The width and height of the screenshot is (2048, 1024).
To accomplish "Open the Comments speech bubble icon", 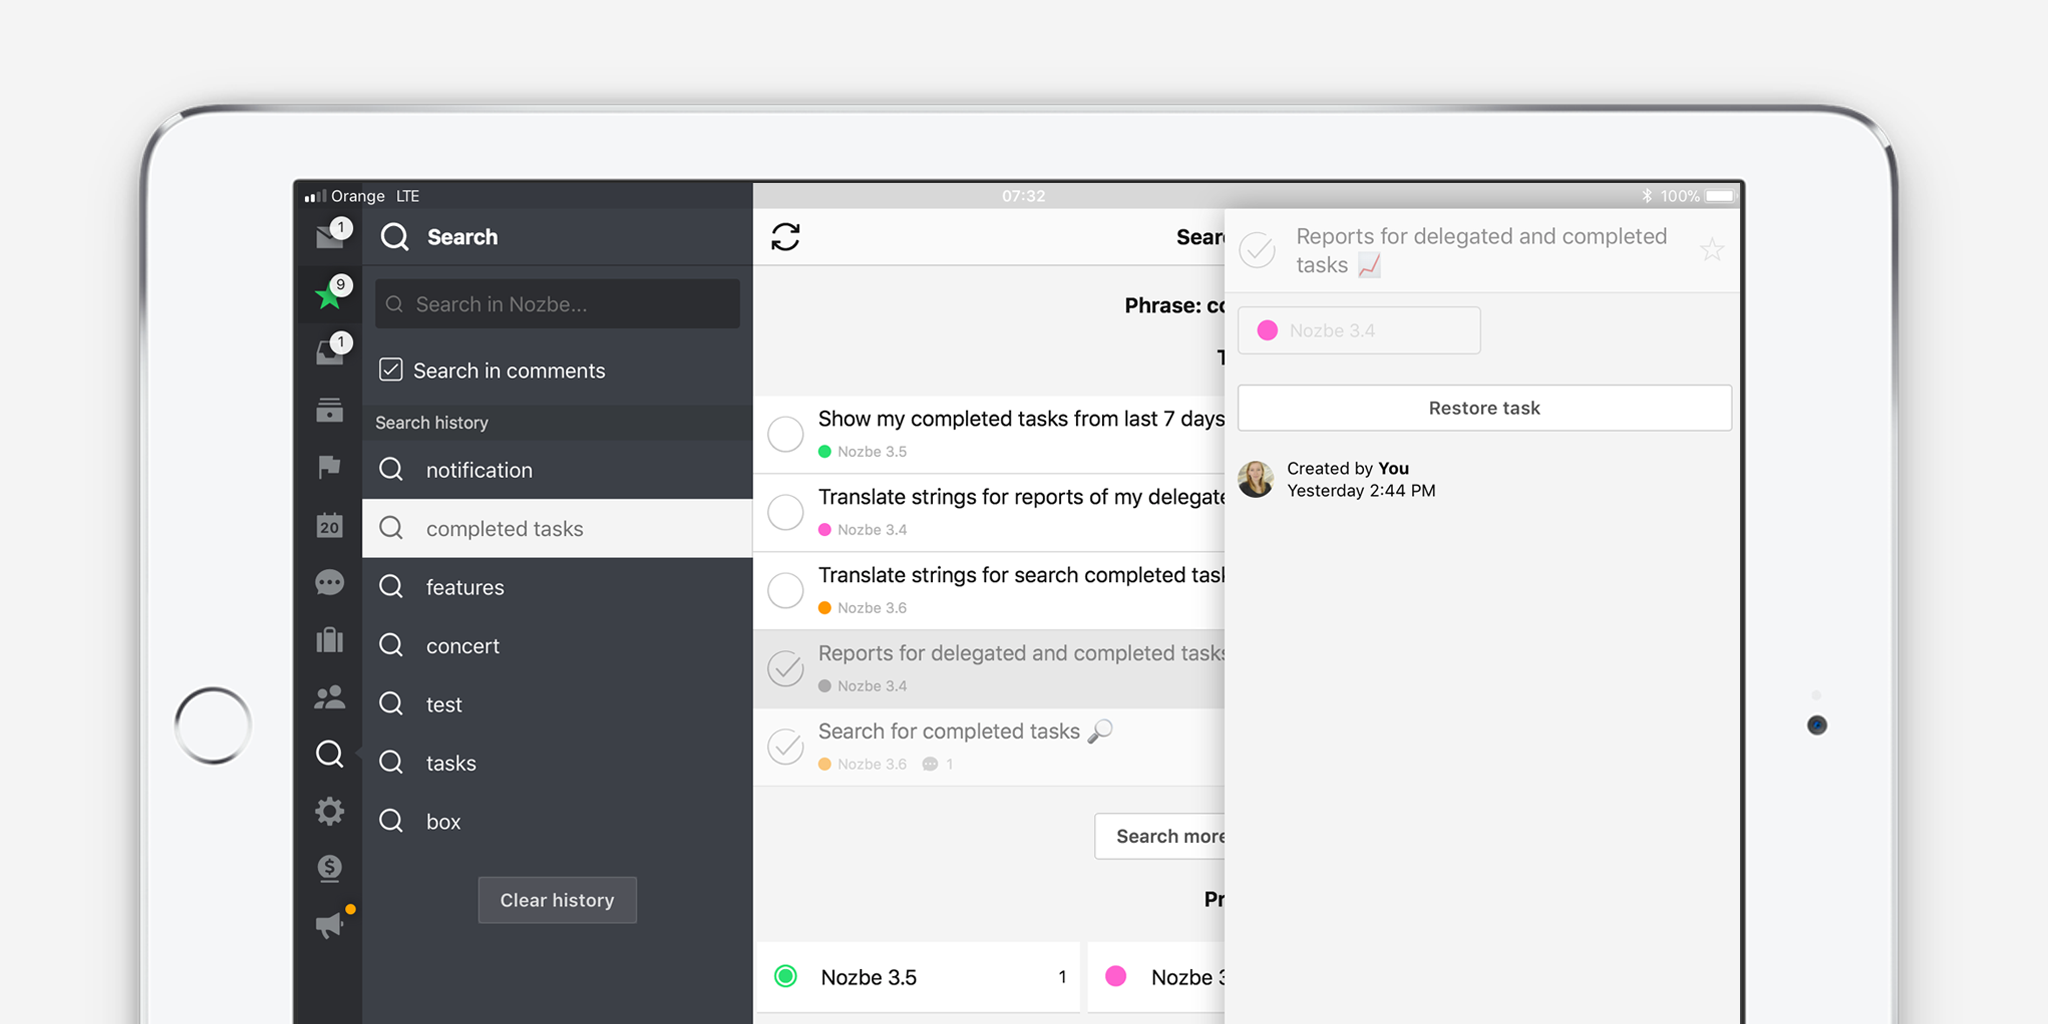I will [330, 583].
